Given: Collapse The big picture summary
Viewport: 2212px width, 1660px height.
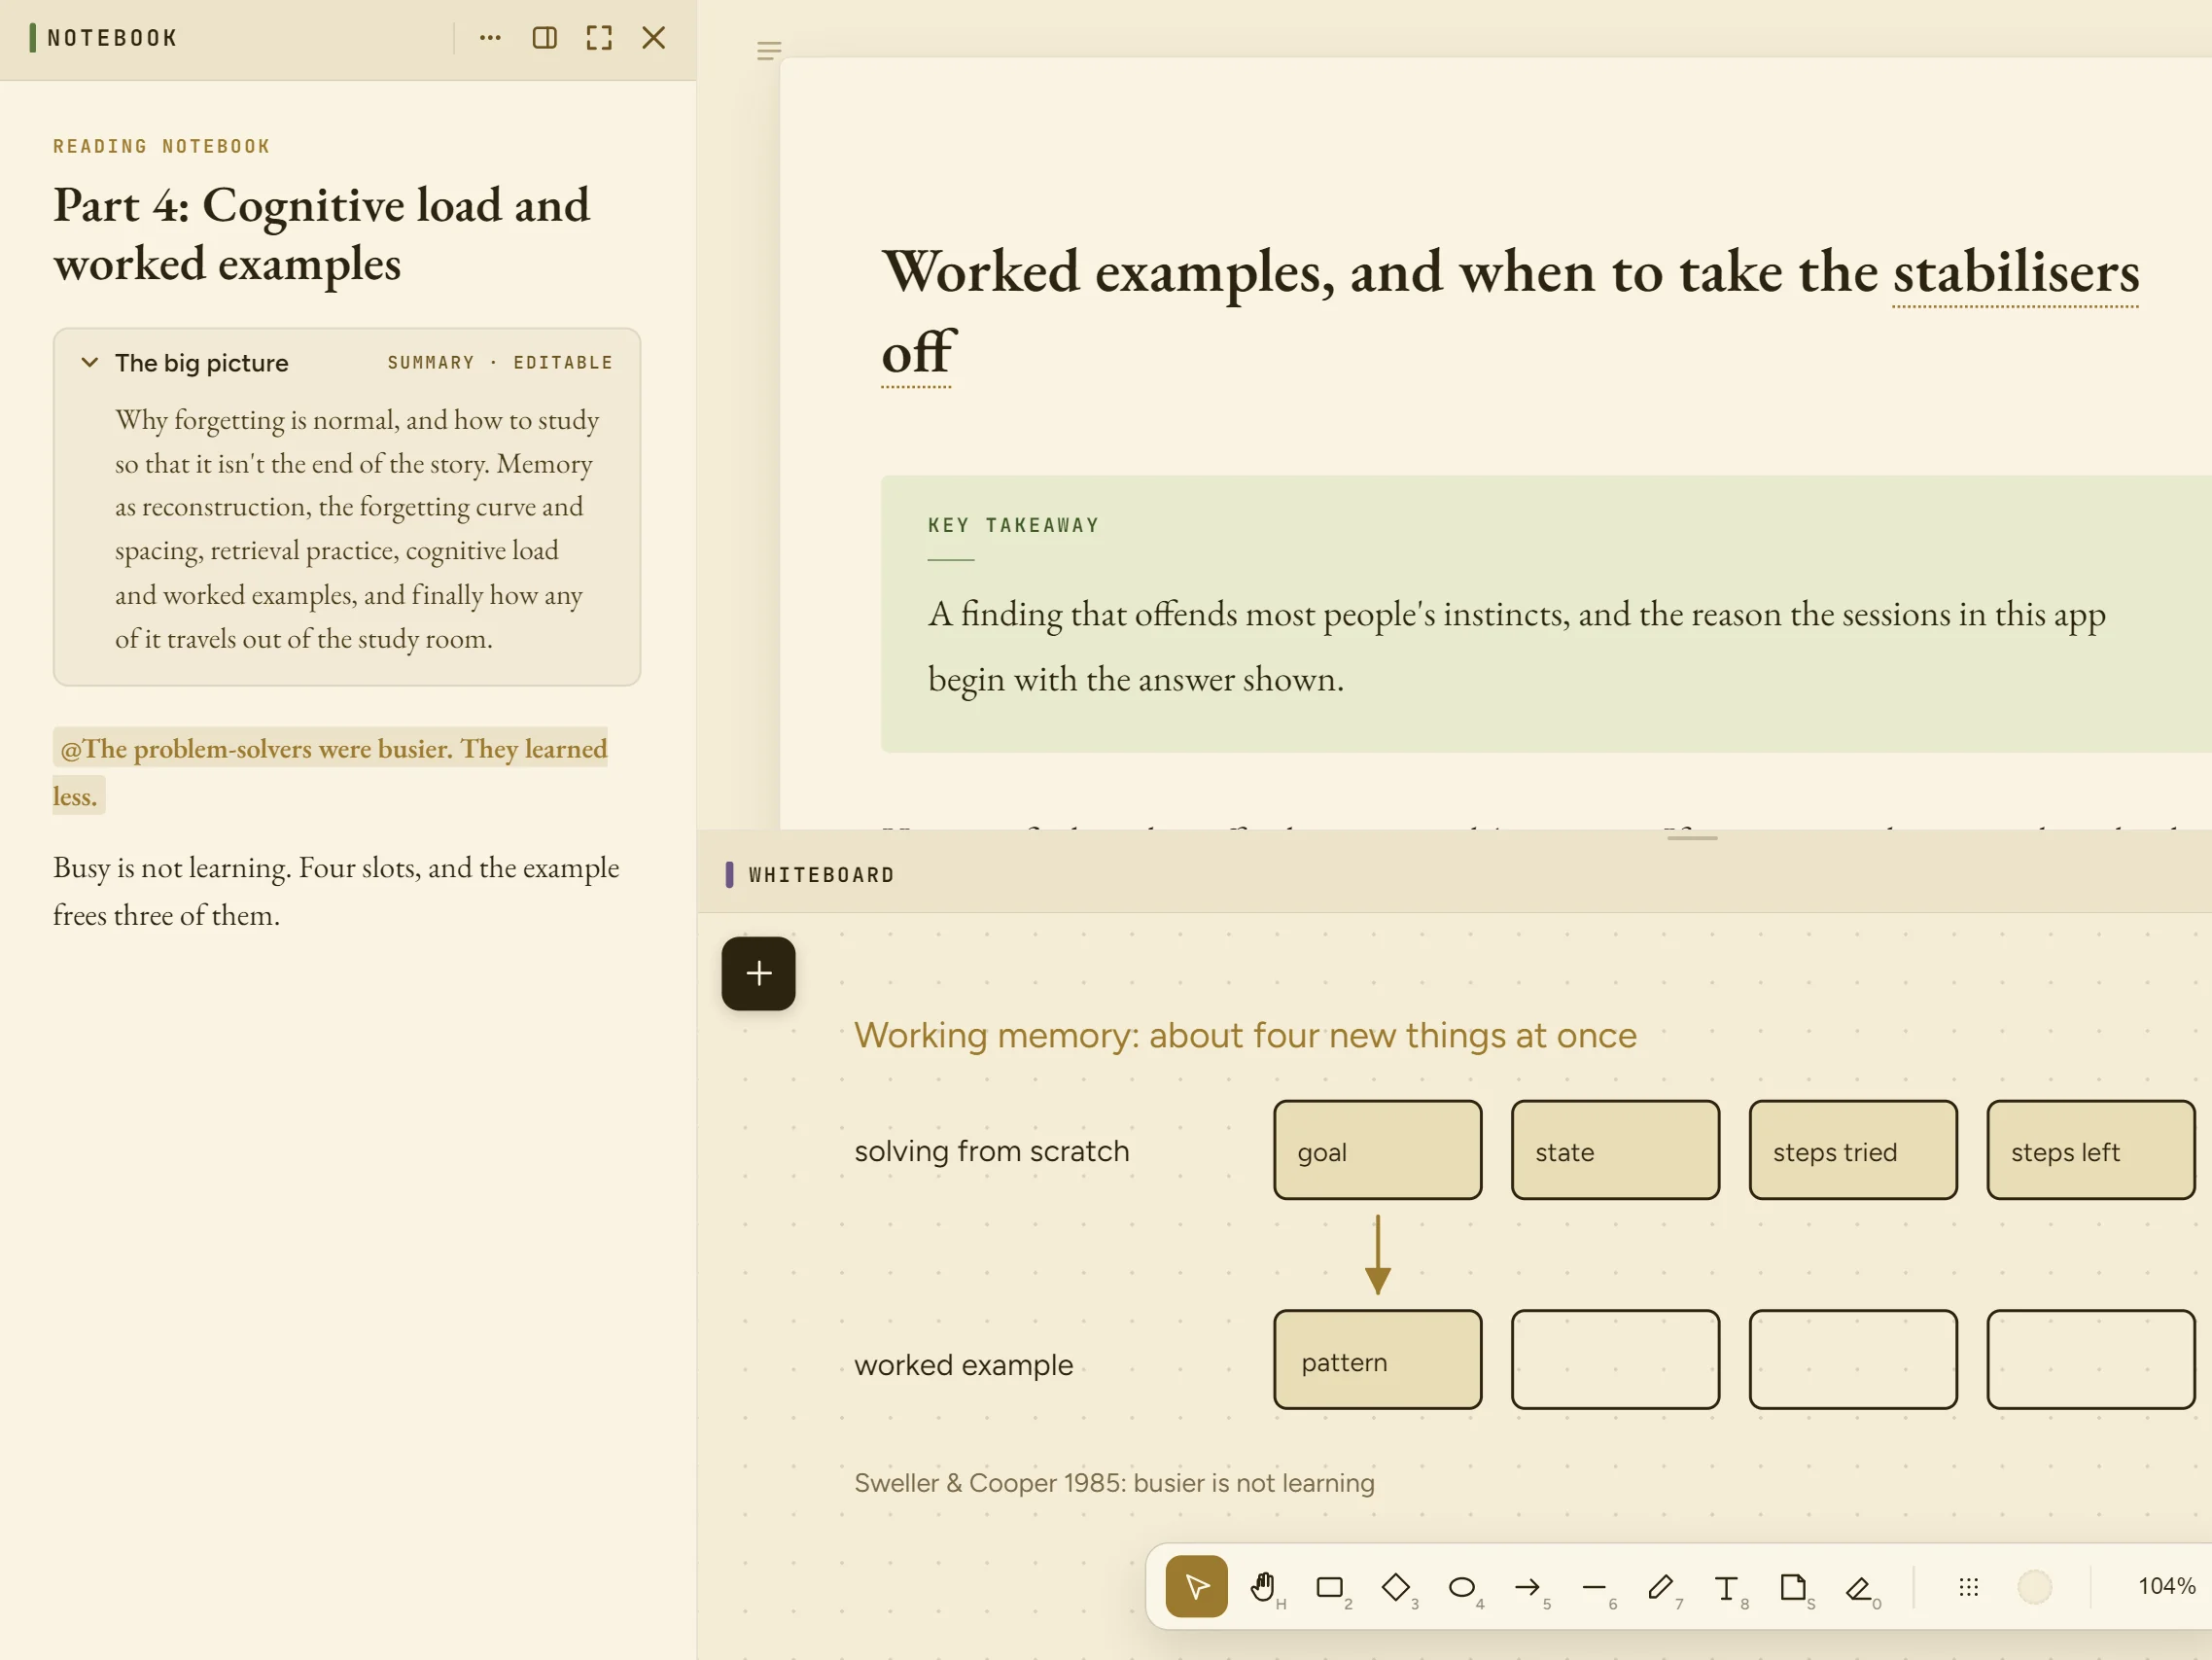Looking at the screenshot, I should [x=90, y=362].
